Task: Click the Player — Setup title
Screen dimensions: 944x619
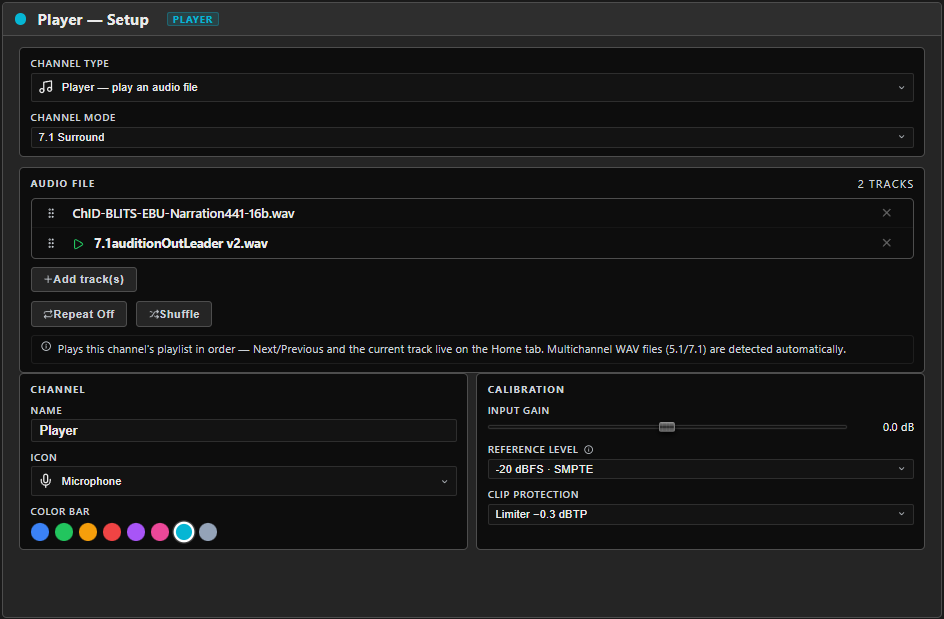Action: [x=93, y=20]
